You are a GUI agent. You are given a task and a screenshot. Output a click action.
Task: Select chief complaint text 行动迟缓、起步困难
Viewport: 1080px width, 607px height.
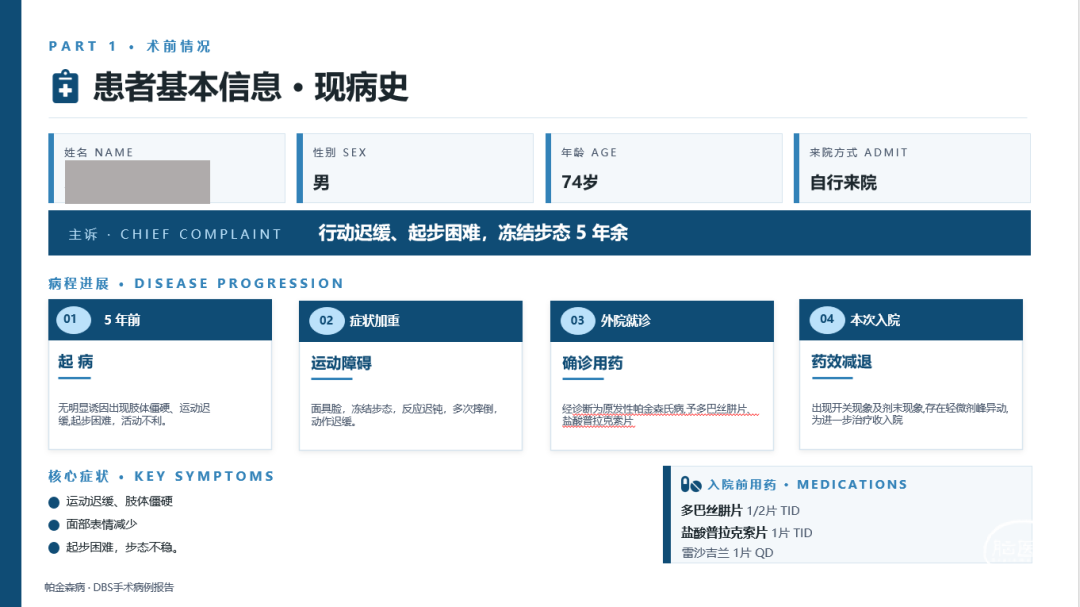[399, 233]
